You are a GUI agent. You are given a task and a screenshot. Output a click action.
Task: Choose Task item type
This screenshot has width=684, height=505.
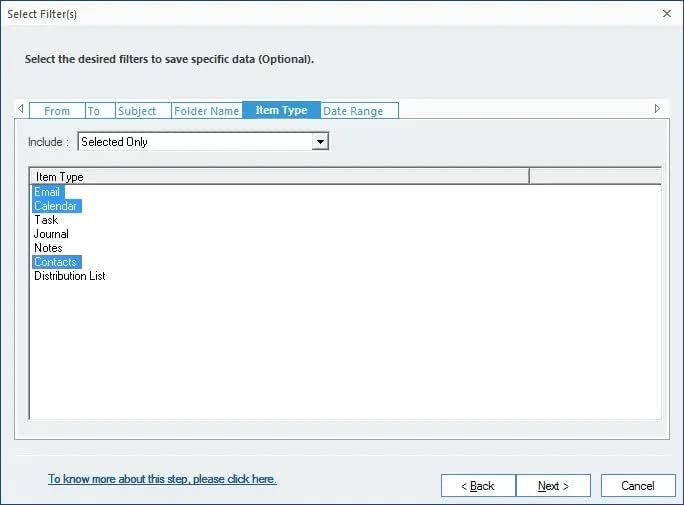pyautogui.click(x=46, y=220)
